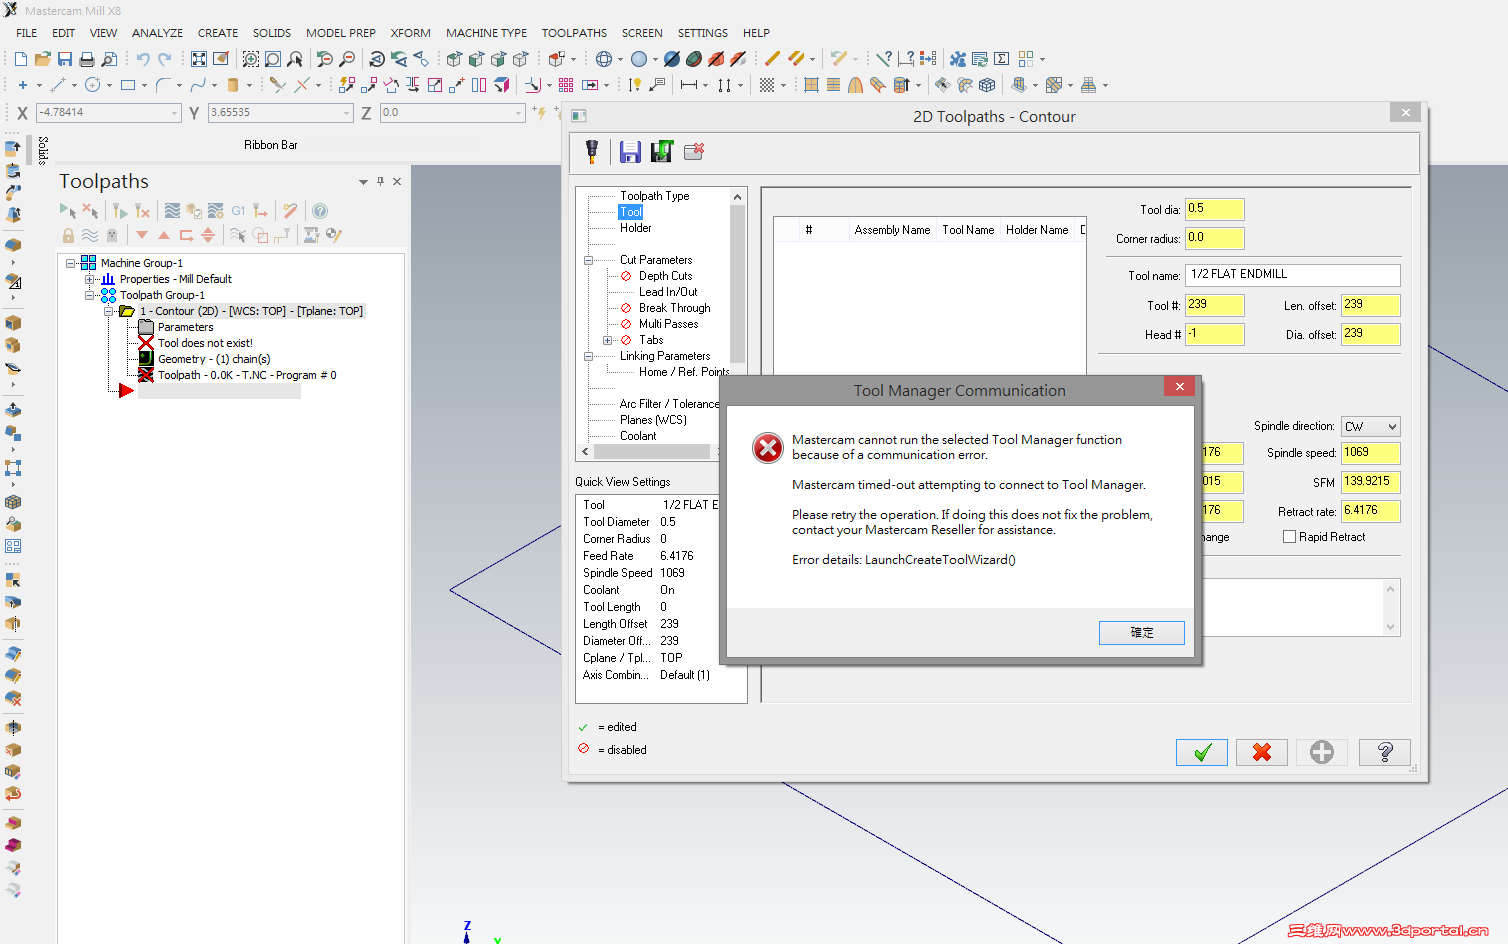Screen dimensions: 1508x944
Task: Click the delete defaults red X icon in dialog
Action: (694, 151)
